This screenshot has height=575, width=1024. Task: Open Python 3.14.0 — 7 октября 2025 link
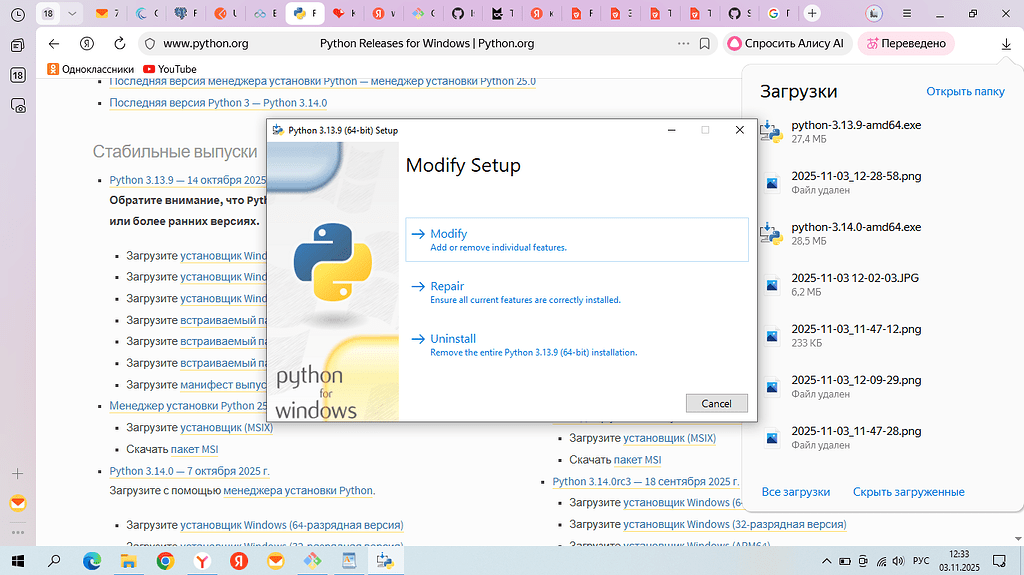pyautogui.click(x=189, y=471)
